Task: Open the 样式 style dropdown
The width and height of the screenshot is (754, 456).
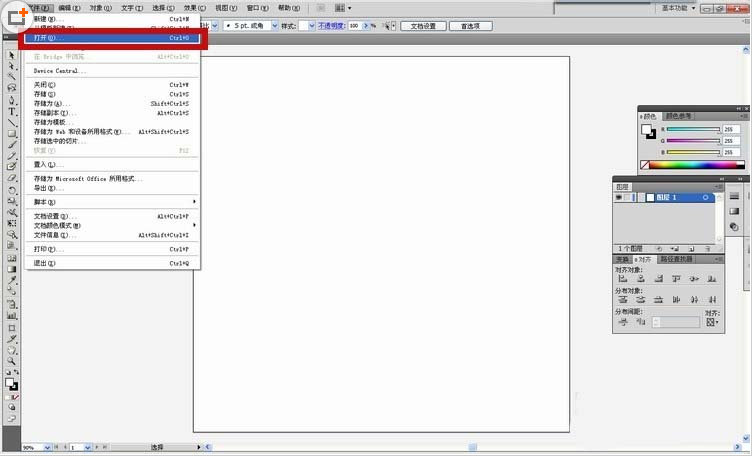Action: tap(309, 26)
